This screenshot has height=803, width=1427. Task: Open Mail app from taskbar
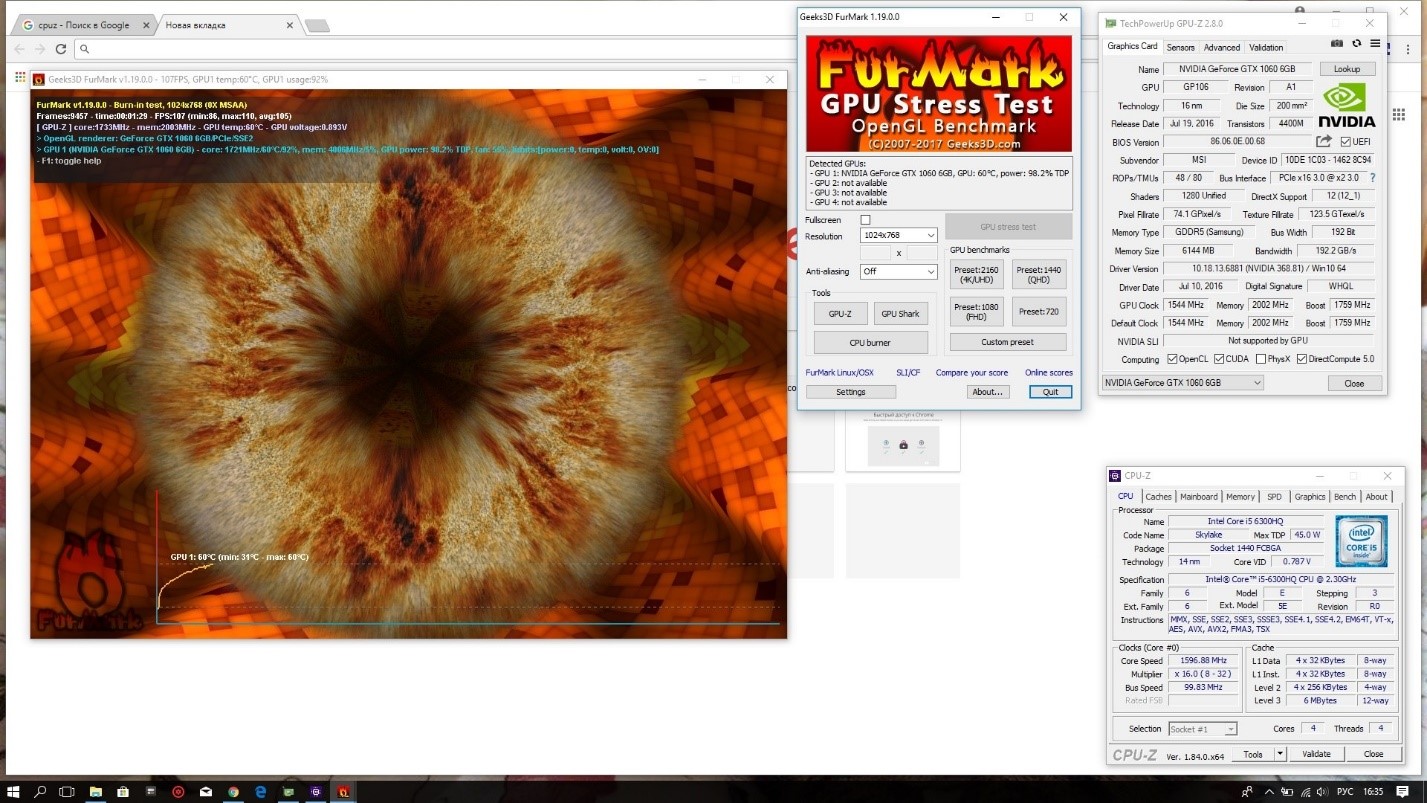(206, 792)
